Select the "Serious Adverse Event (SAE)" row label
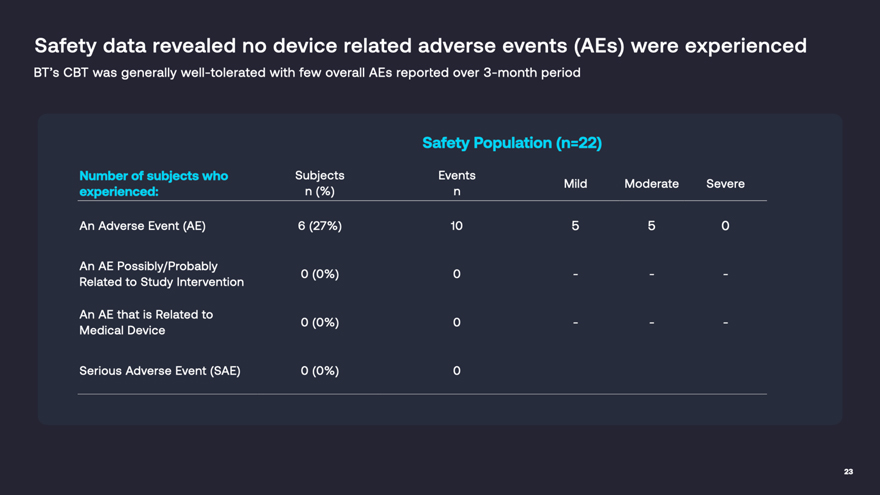Screen dimensions: 880x495 (x=159, y=371)
